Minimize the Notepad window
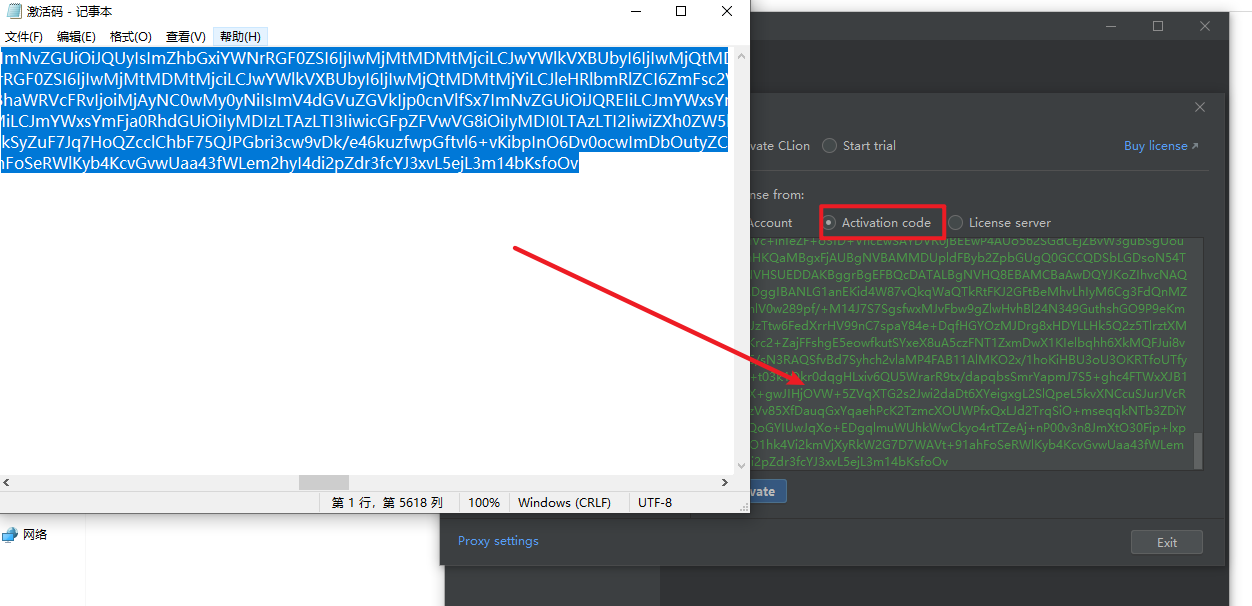 point(635,12)
